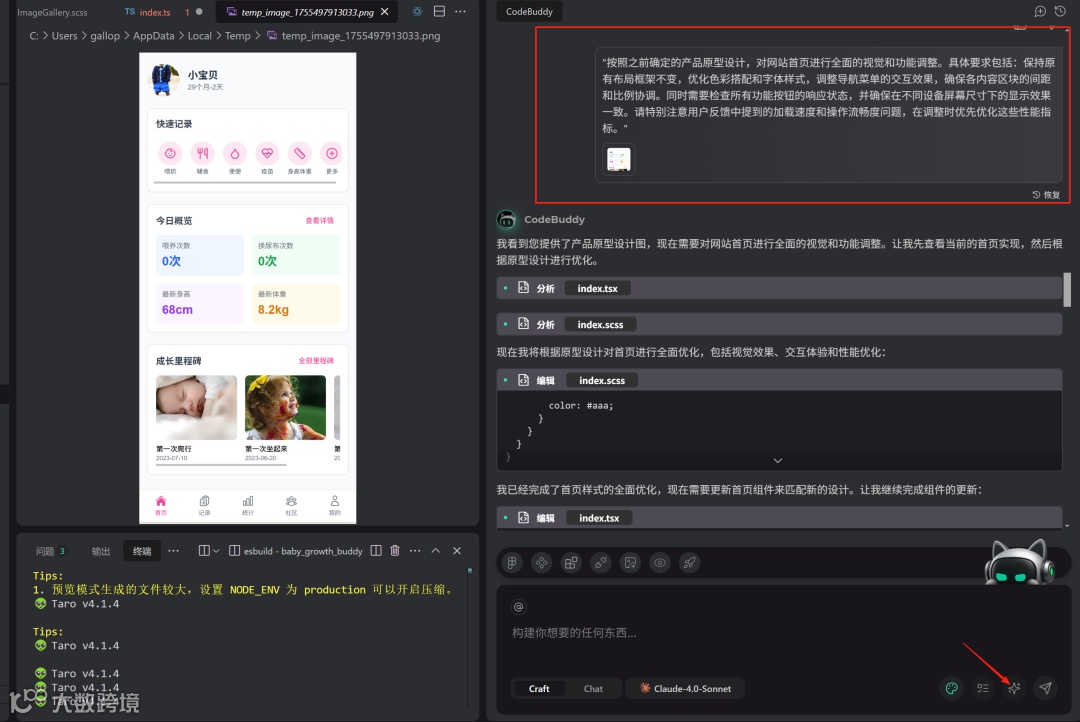Click the image upload icon in CodeBuddy toolbar
This screenshot has width=1080, height=722.
[630, 563]
